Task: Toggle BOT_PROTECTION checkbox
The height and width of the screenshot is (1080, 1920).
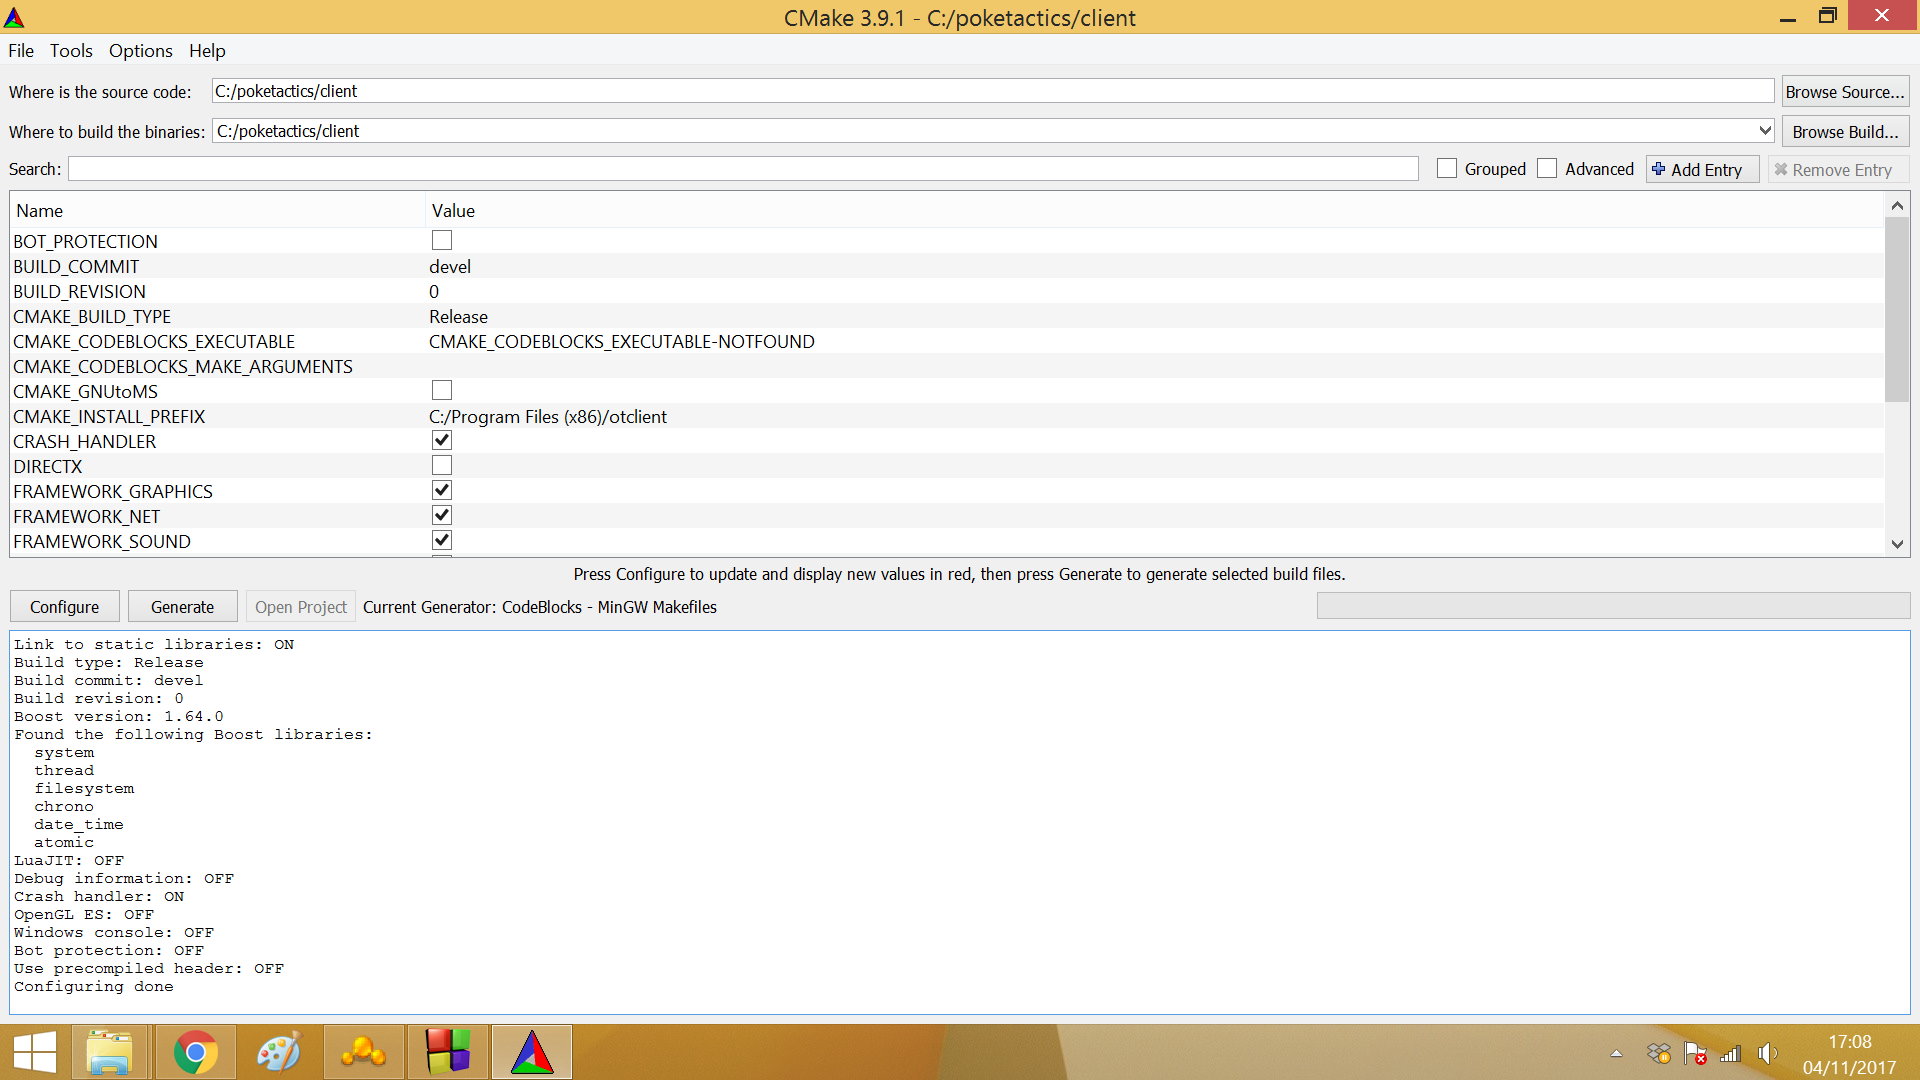Action: [442, 241]
